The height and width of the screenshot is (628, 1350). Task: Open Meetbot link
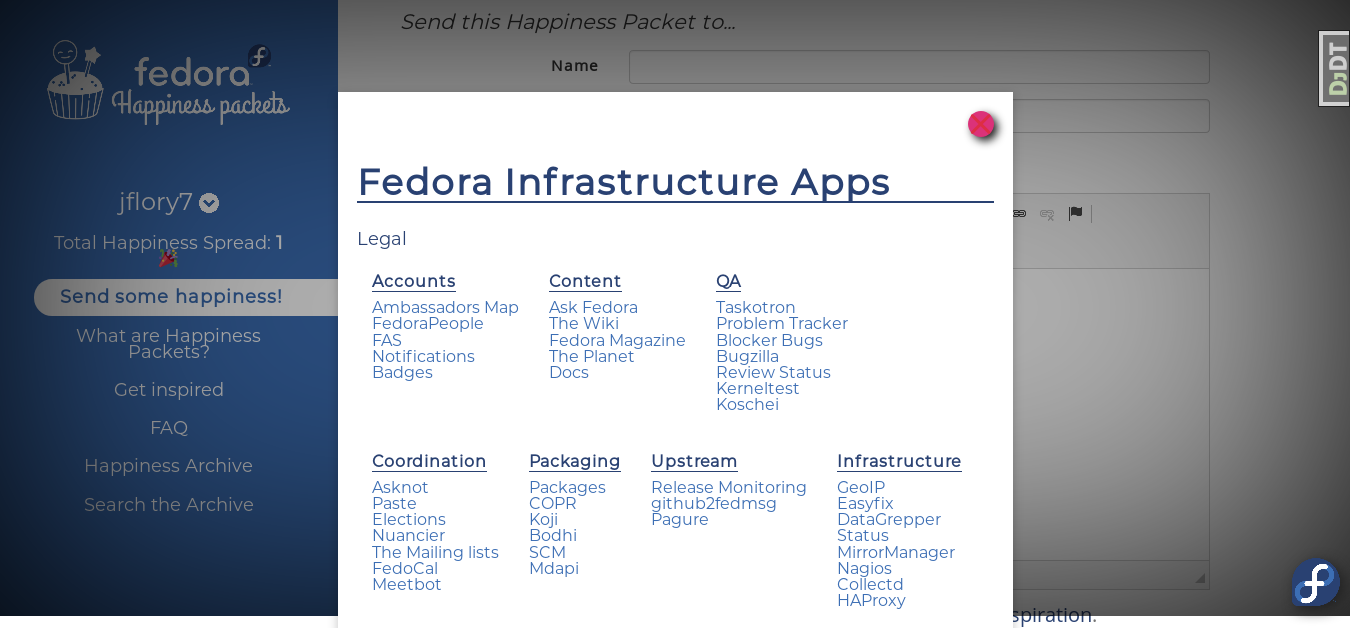pyautogui.click(x=407, y=585)
